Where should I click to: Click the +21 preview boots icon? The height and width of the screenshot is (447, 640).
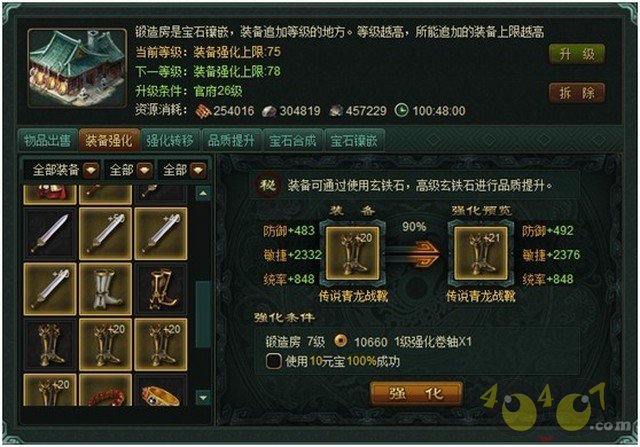(x=481, y=254)
